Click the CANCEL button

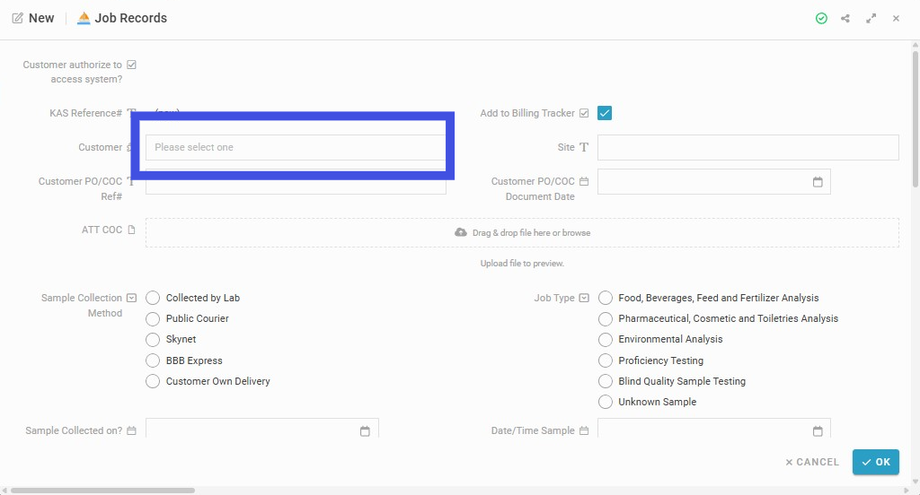point(812,462)
